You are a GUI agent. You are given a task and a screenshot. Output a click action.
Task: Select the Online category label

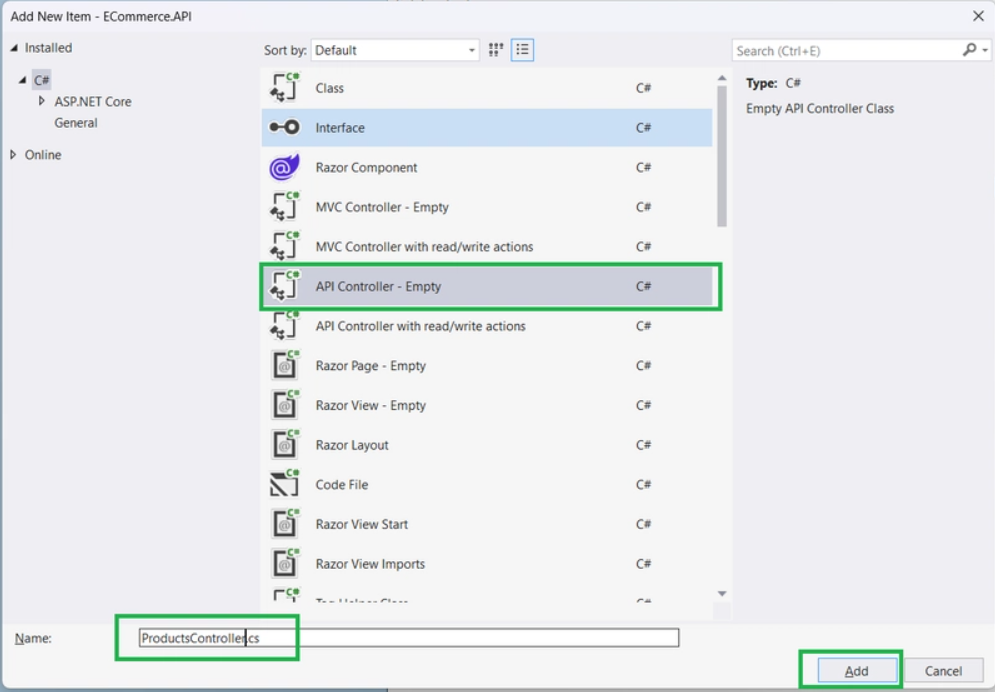pyautogui.click(x=43, y=155)
